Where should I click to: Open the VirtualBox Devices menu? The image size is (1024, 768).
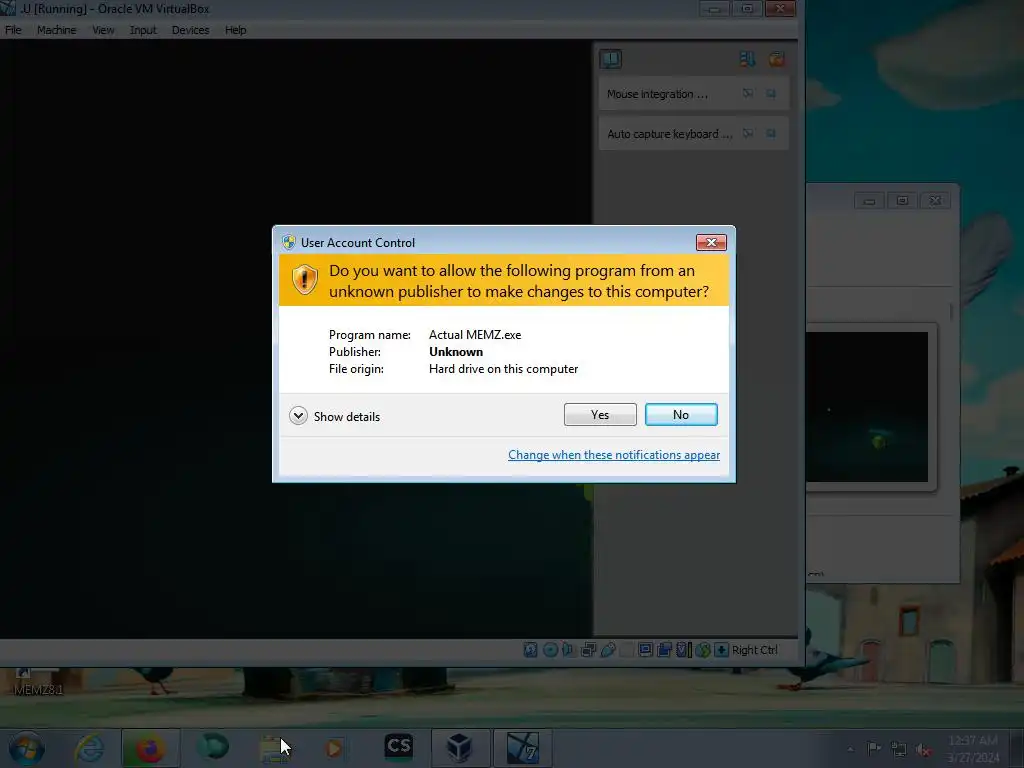[x=190, y=30]
